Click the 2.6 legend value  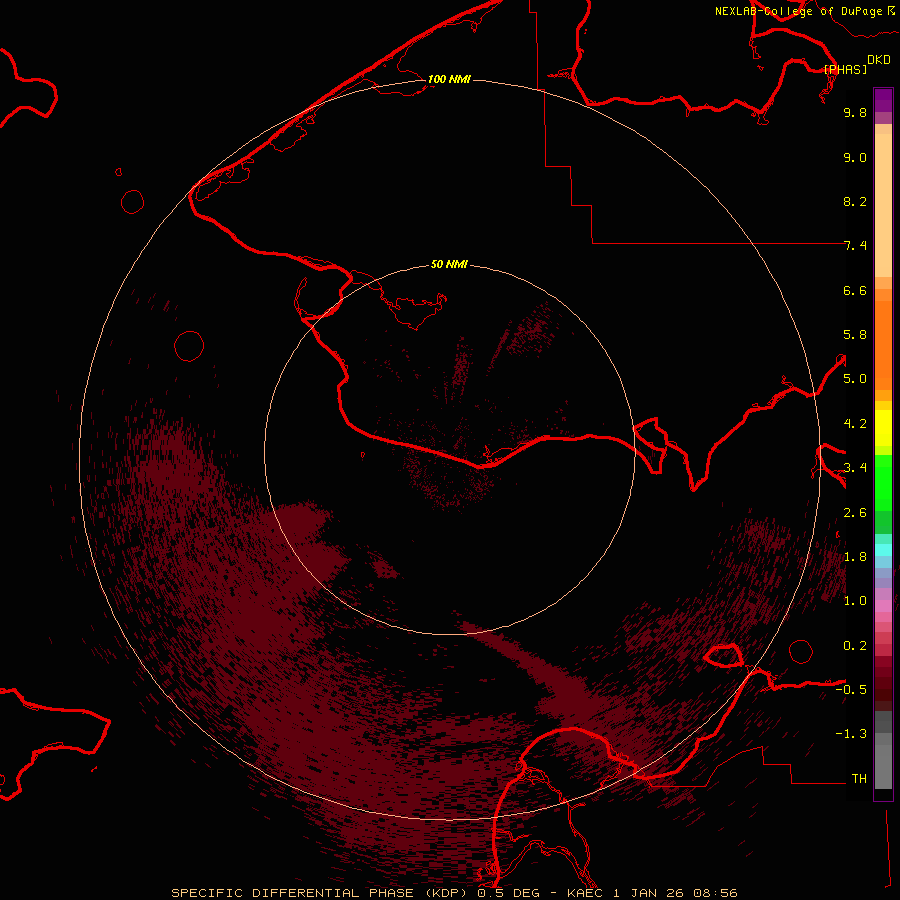click(x=855, y=513)
